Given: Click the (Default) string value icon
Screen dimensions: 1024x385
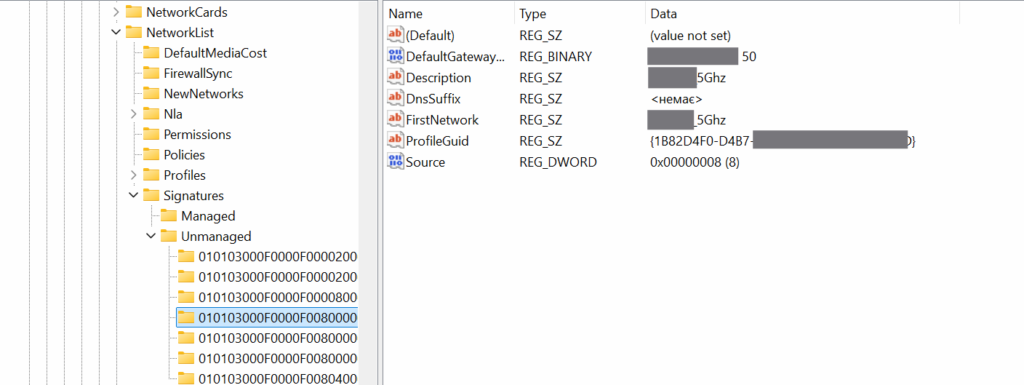Looking at the screenshot, I should 396,35.
